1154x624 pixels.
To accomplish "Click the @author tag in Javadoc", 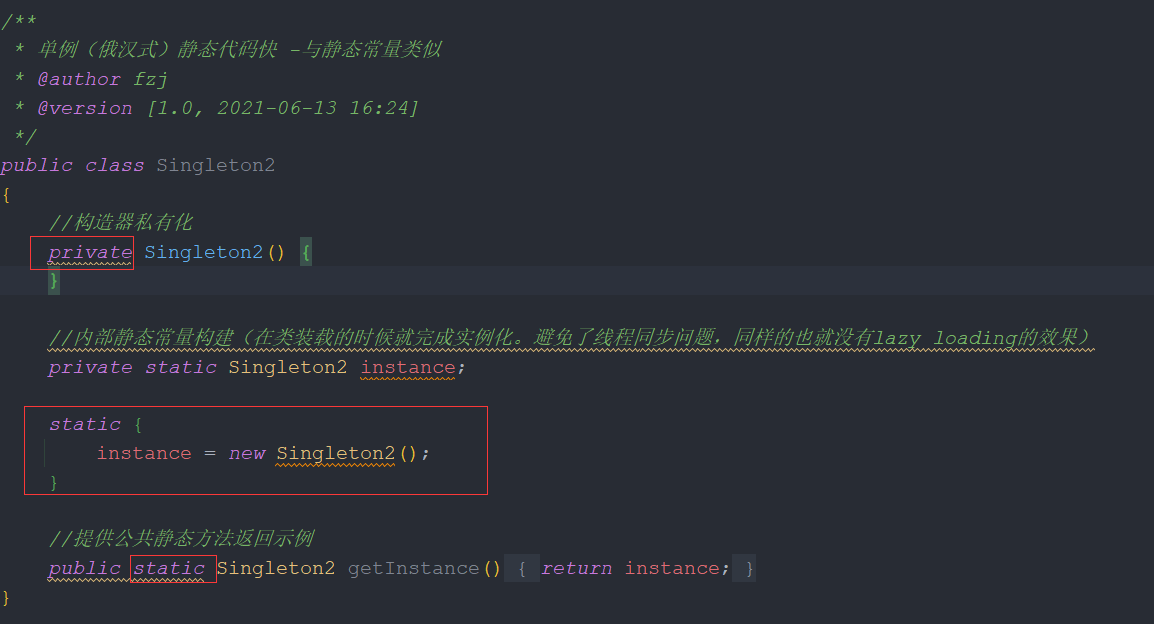I will (x=79, y=79).
